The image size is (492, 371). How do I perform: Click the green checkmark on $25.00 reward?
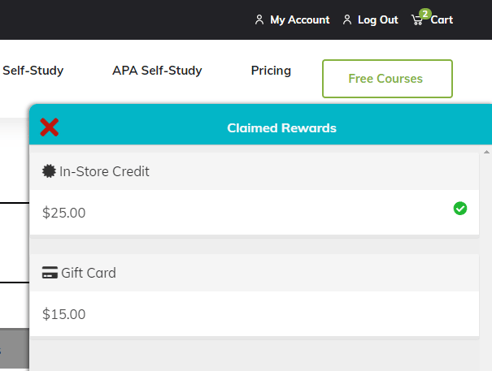point(460,208)
